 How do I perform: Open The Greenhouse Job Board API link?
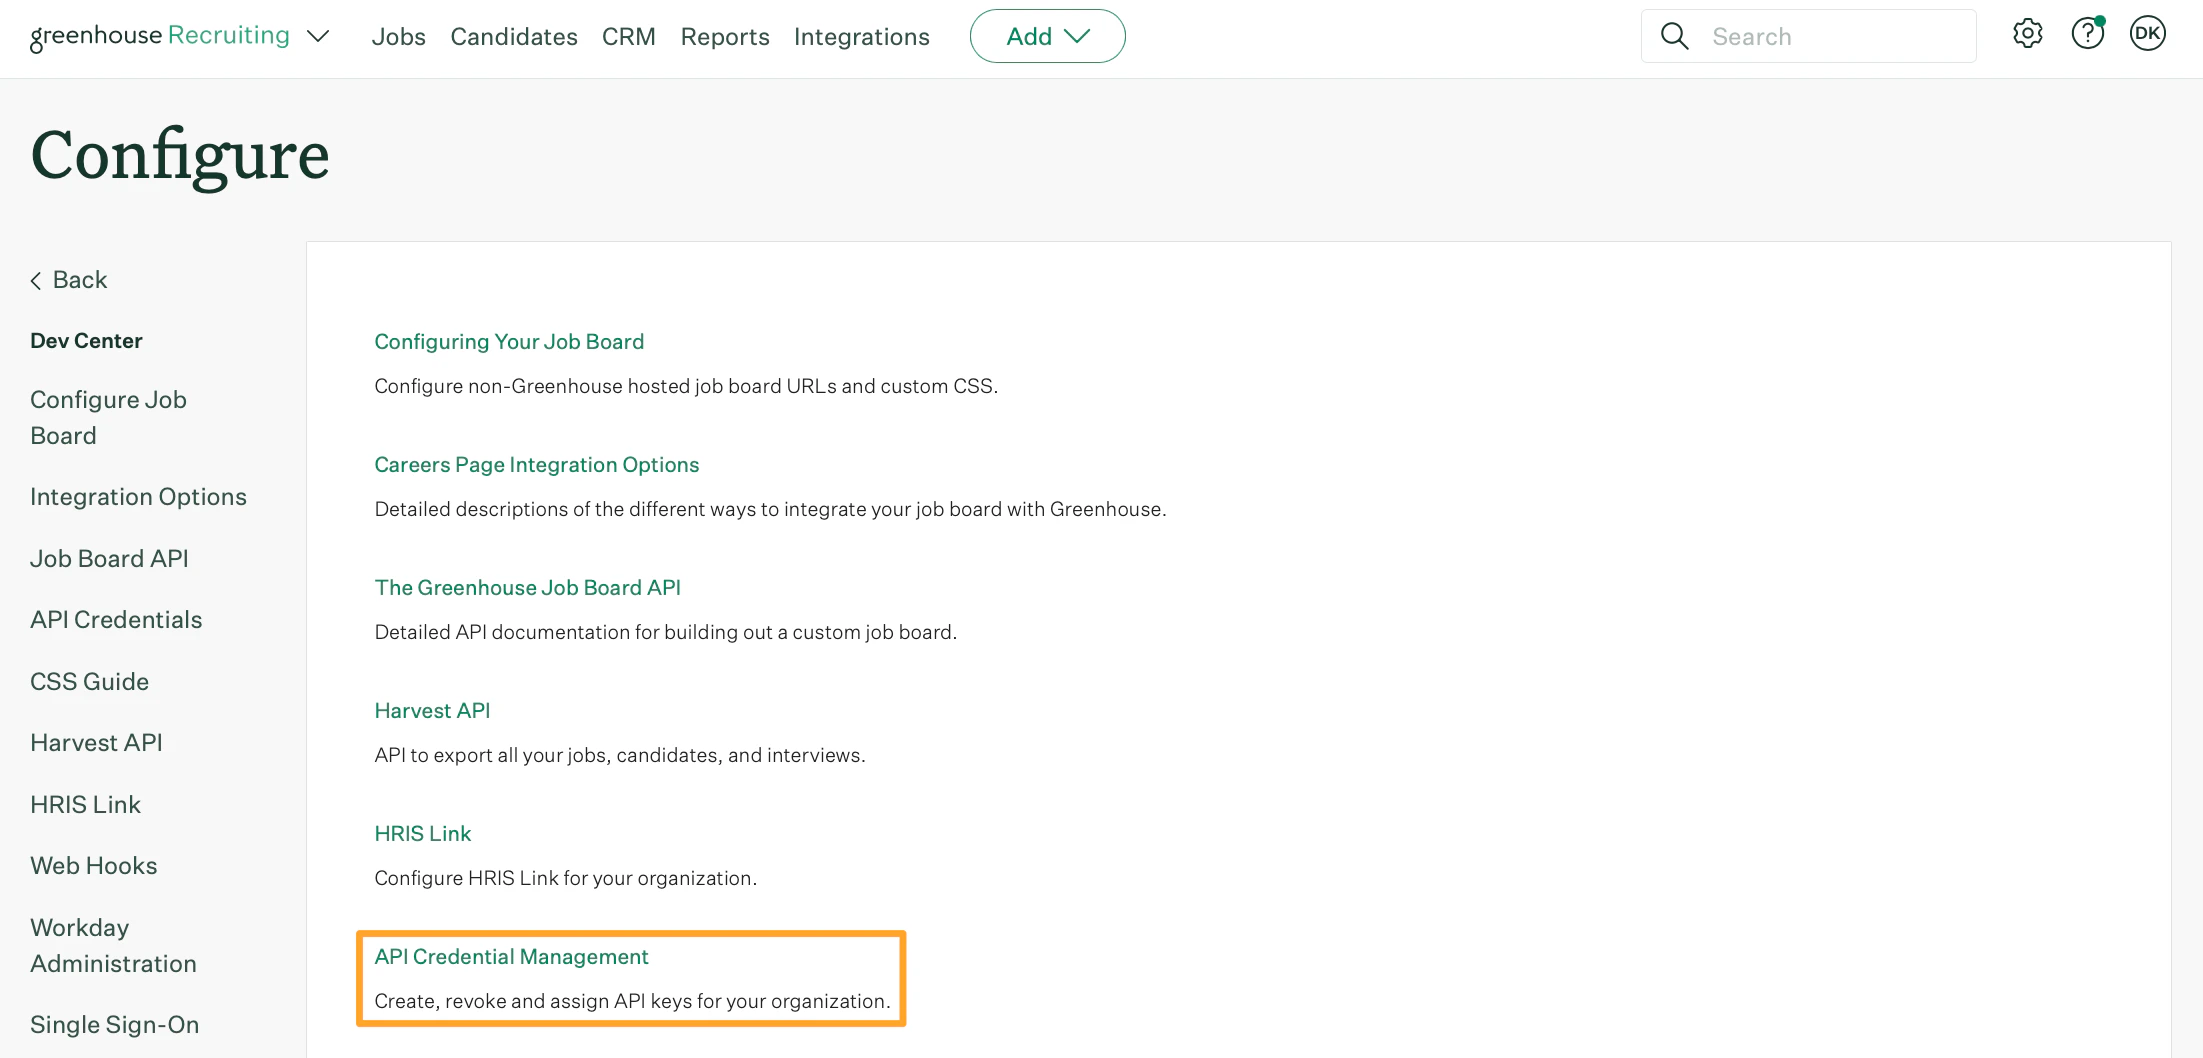527,588
